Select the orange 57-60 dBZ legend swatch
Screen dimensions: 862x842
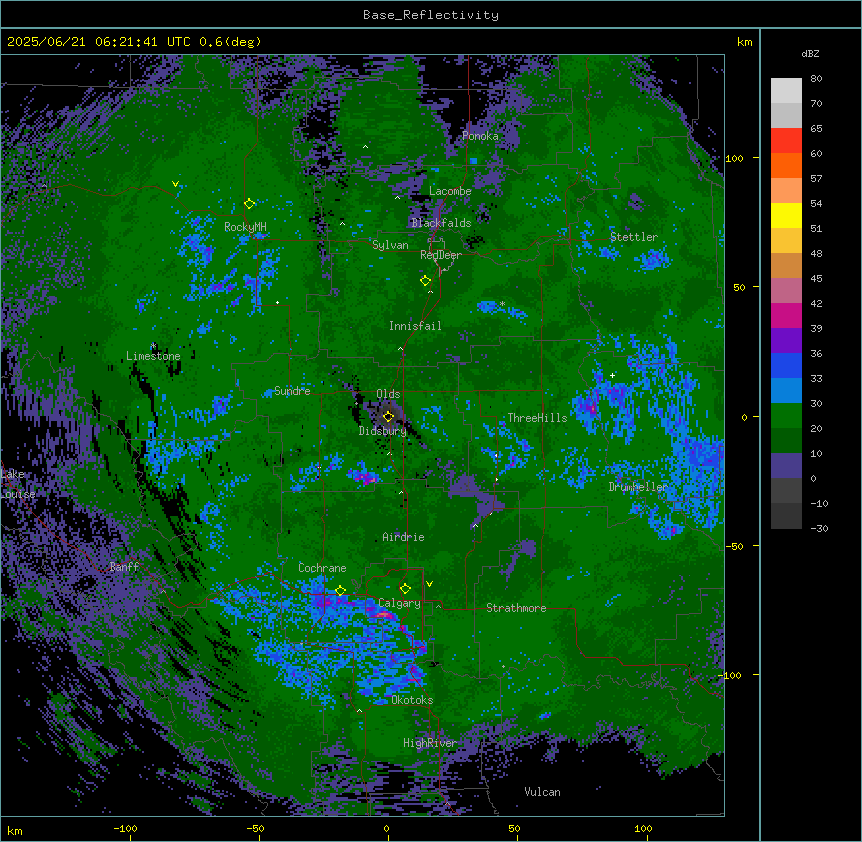786,165
